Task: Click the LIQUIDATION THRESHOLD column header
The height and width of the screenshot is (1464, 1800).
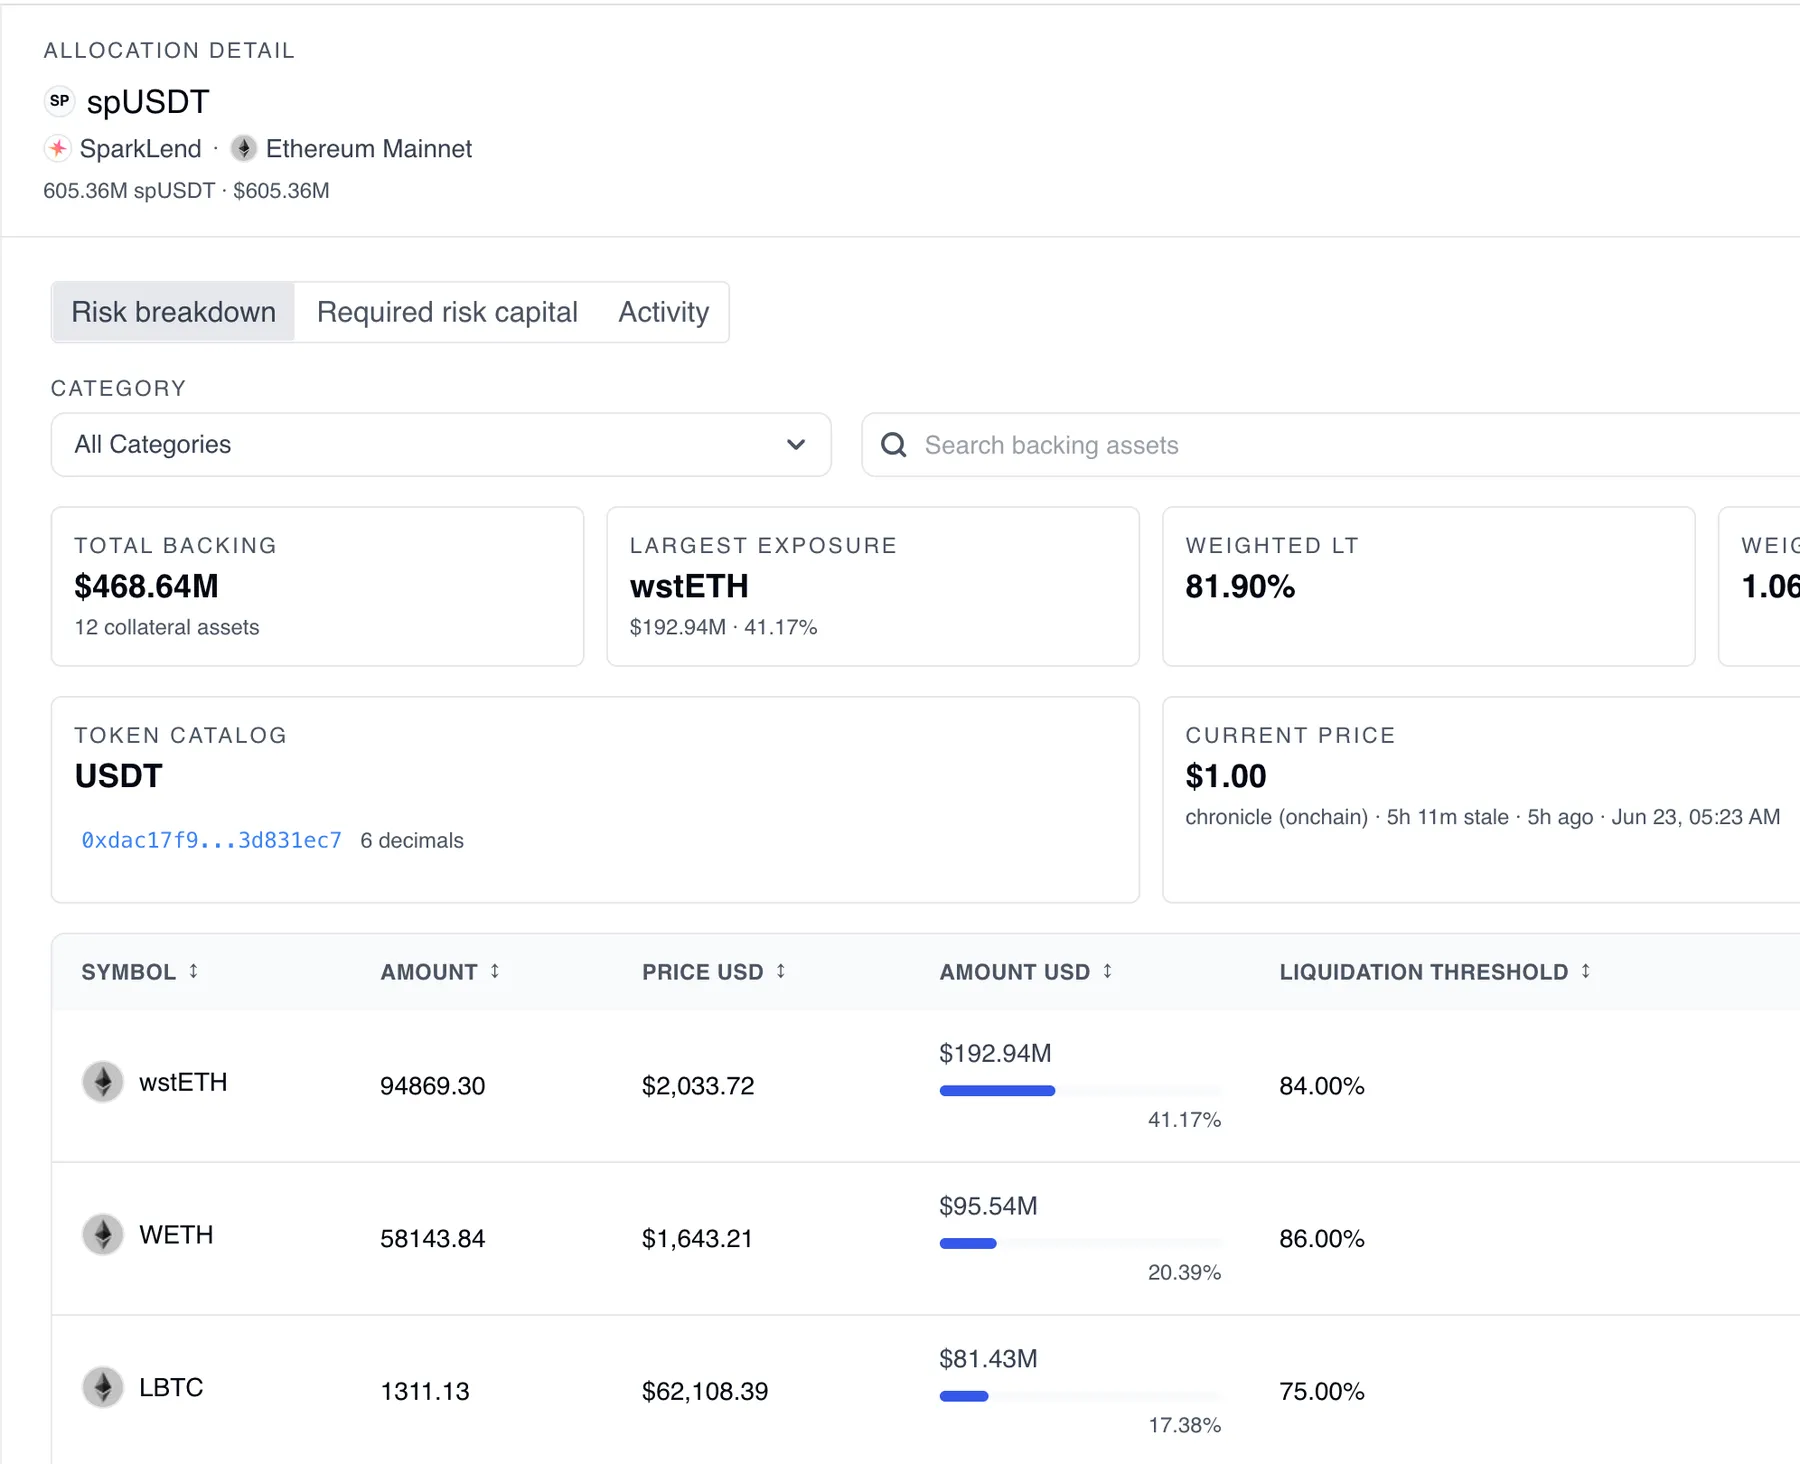Action: pos(1424,972)
